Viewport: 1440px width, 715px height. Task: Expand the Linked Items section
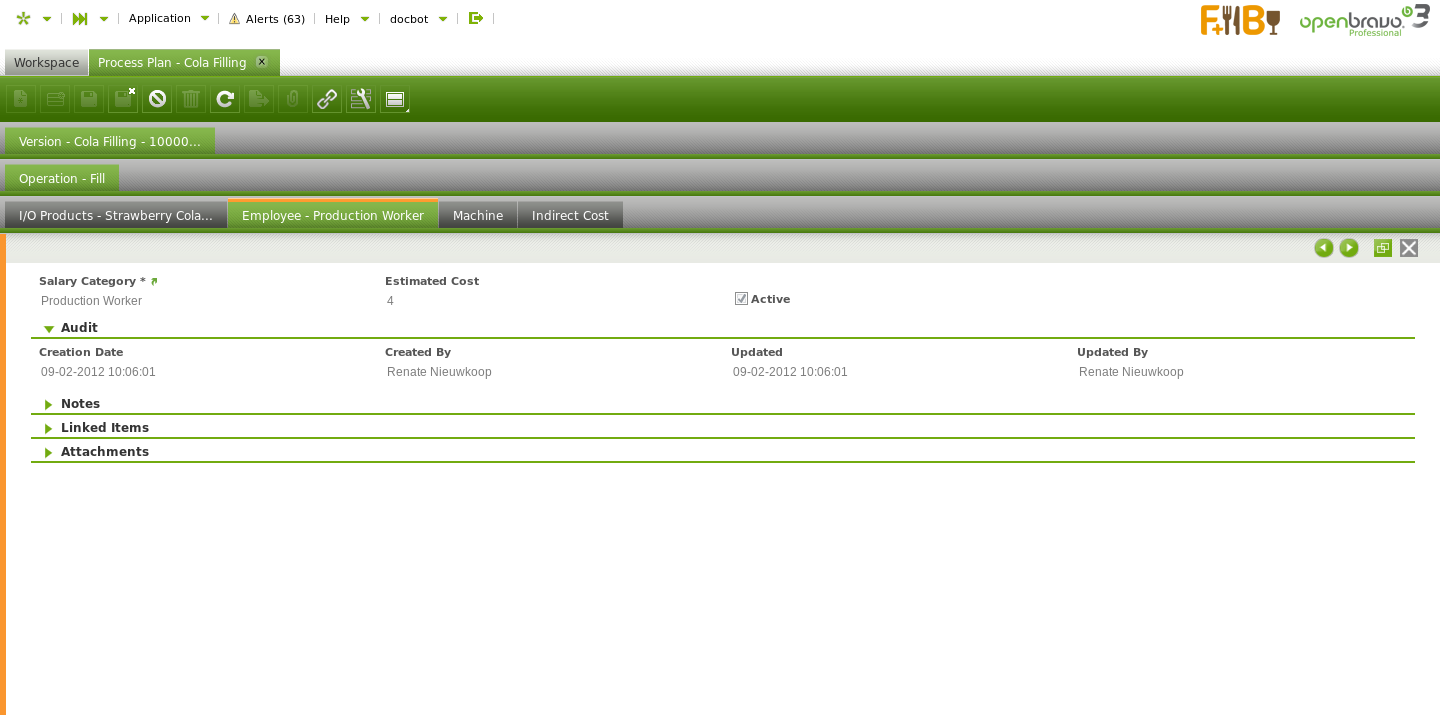click(49, 428)
